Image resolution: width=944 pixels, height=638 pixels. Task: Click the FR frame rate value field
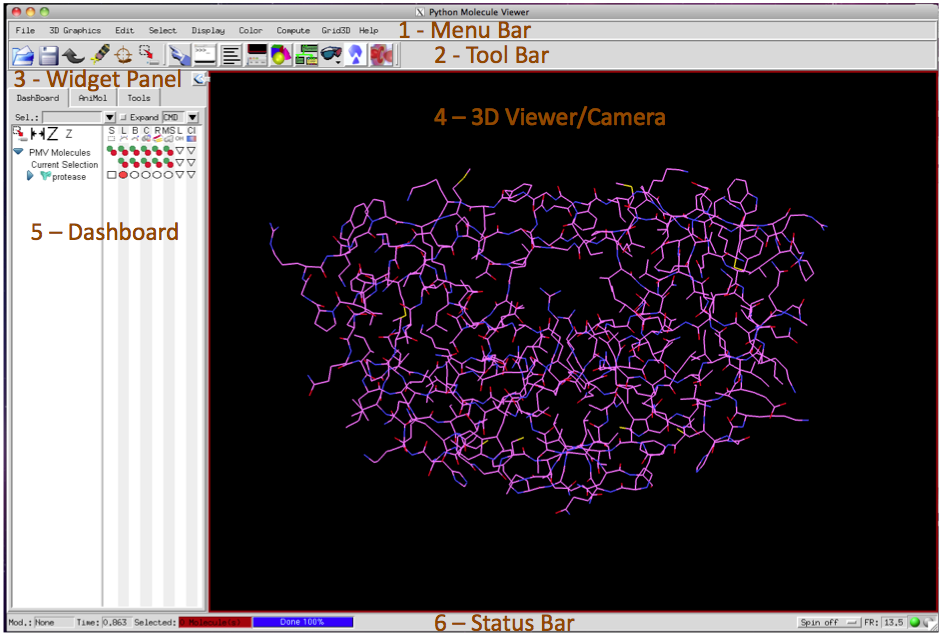pyautogui.click(x=894, y=622)
